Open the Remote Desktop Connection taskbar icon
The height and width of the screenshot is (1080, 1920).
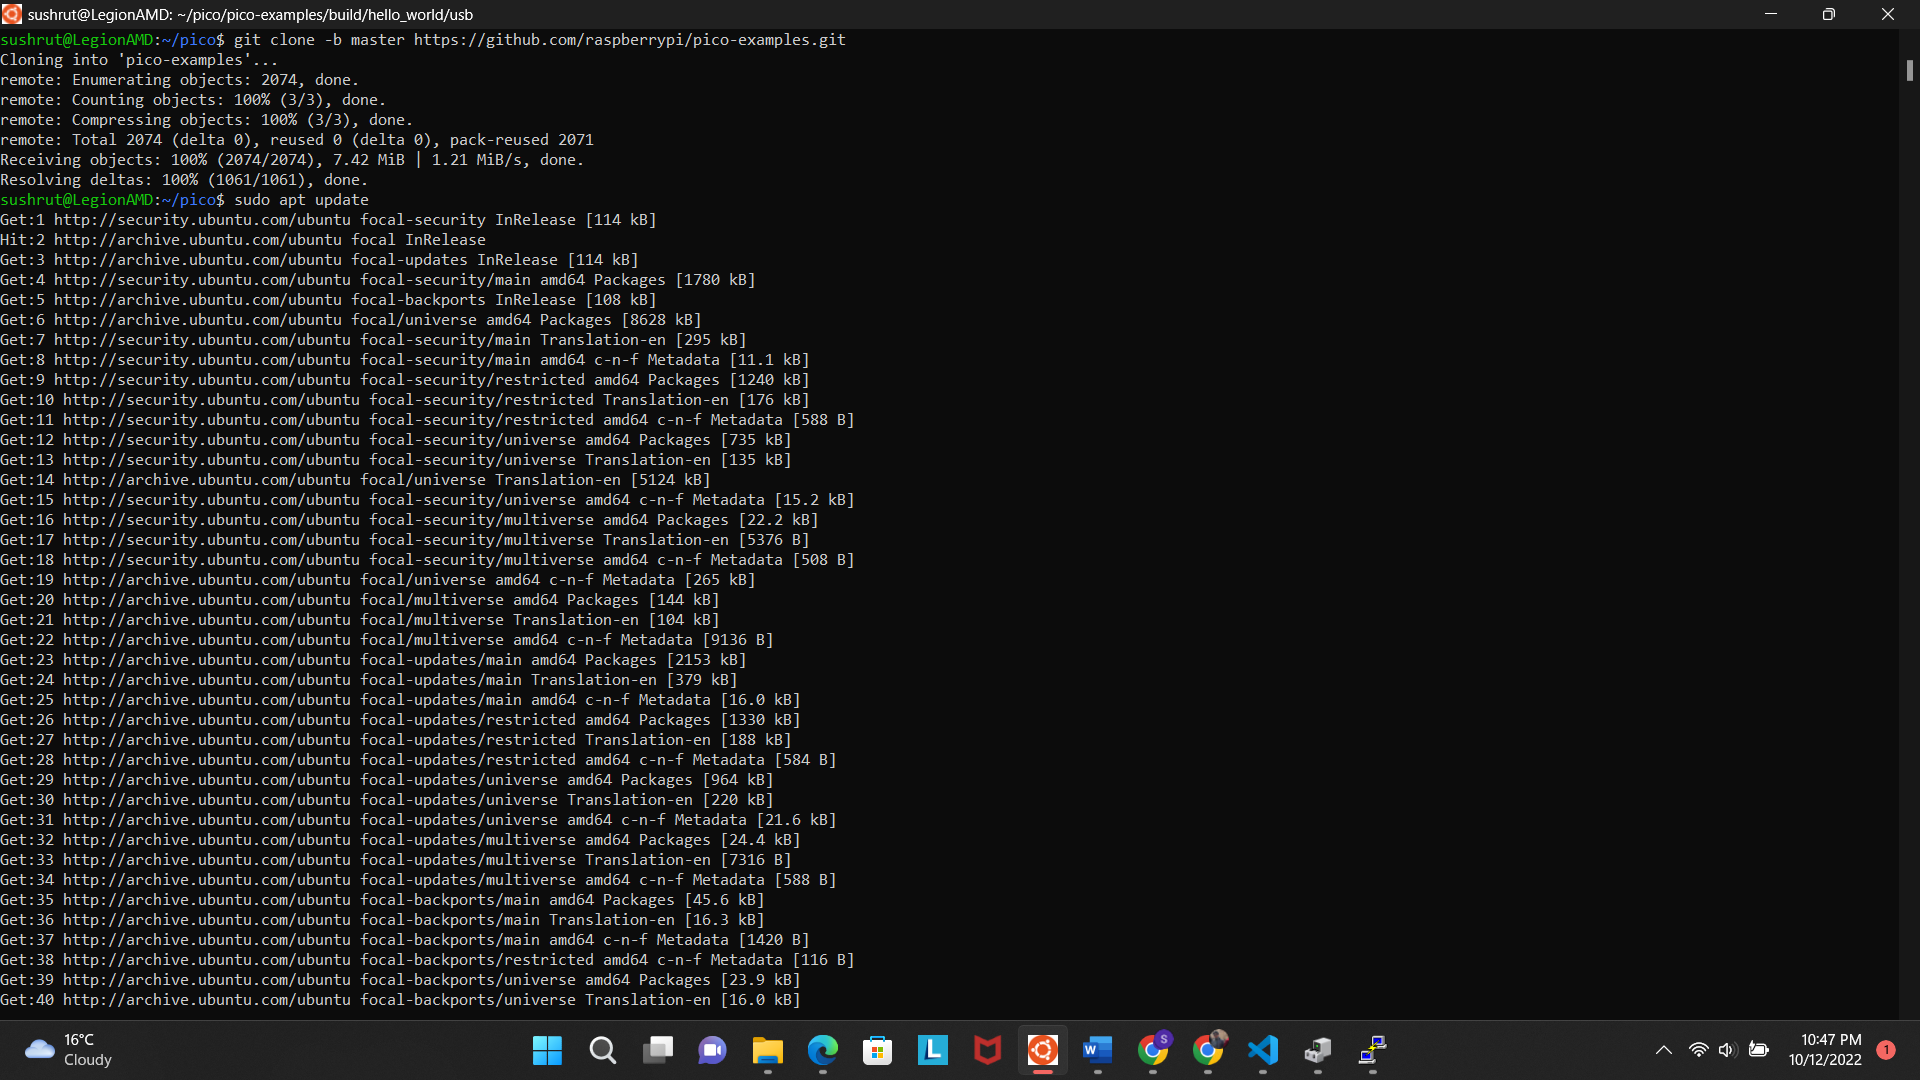[x=1372, y=1050]
